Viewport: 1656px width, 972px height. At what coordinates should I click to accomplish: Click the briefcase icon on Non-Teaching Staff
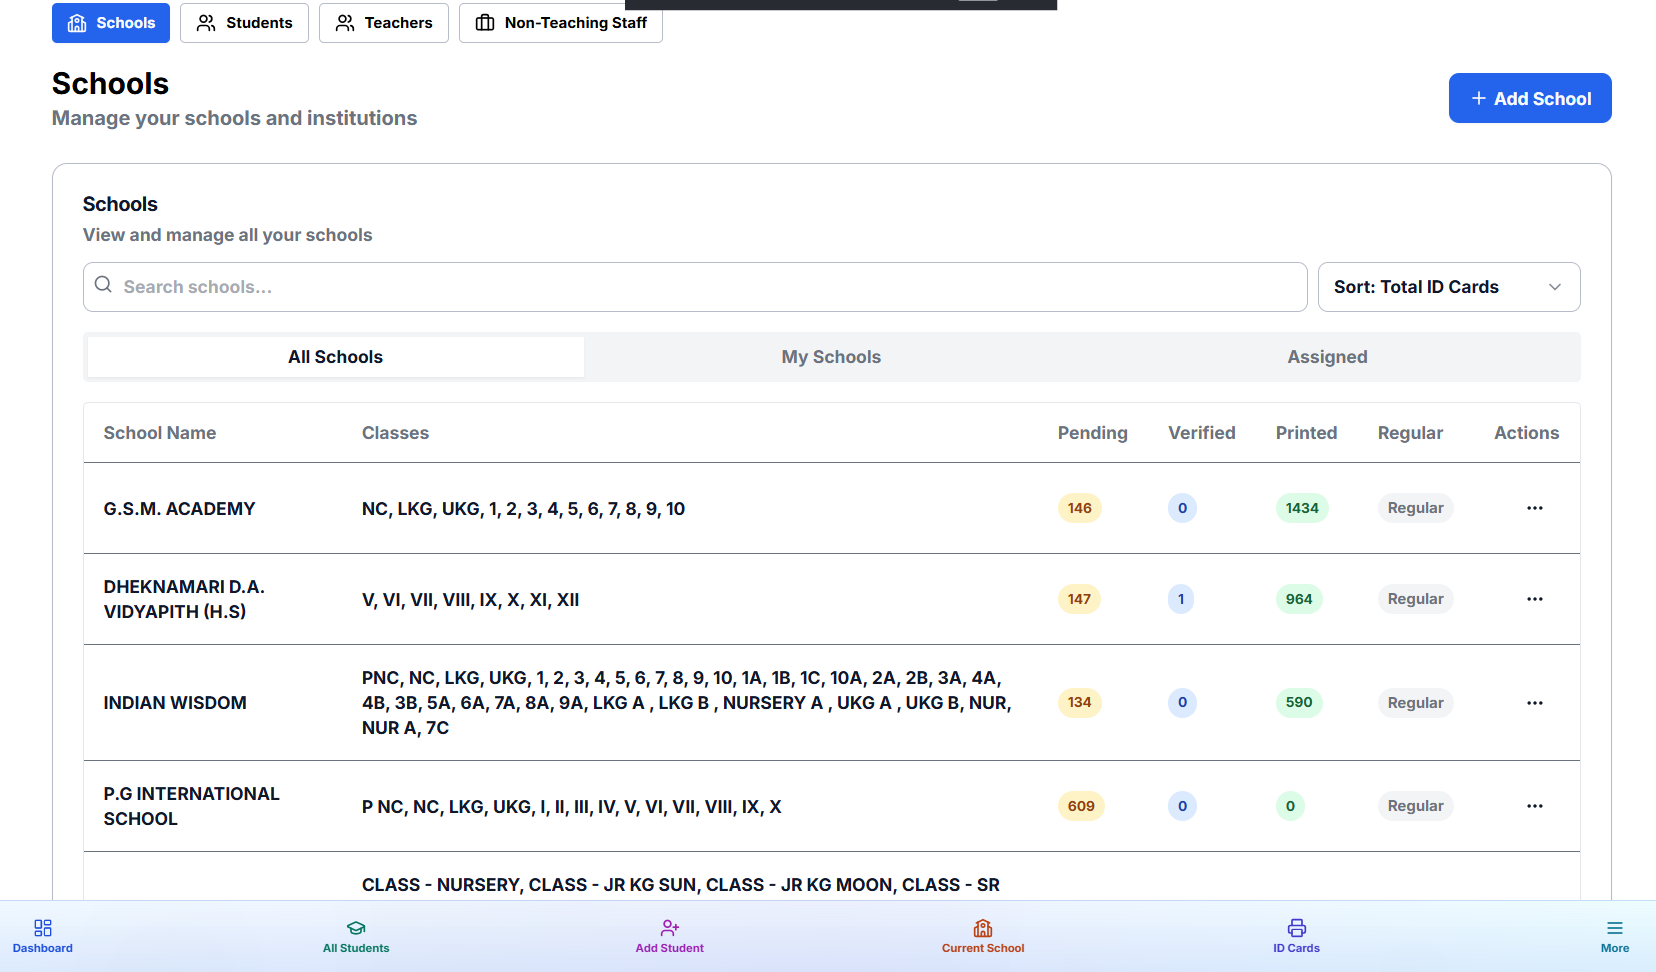[485, 23]
